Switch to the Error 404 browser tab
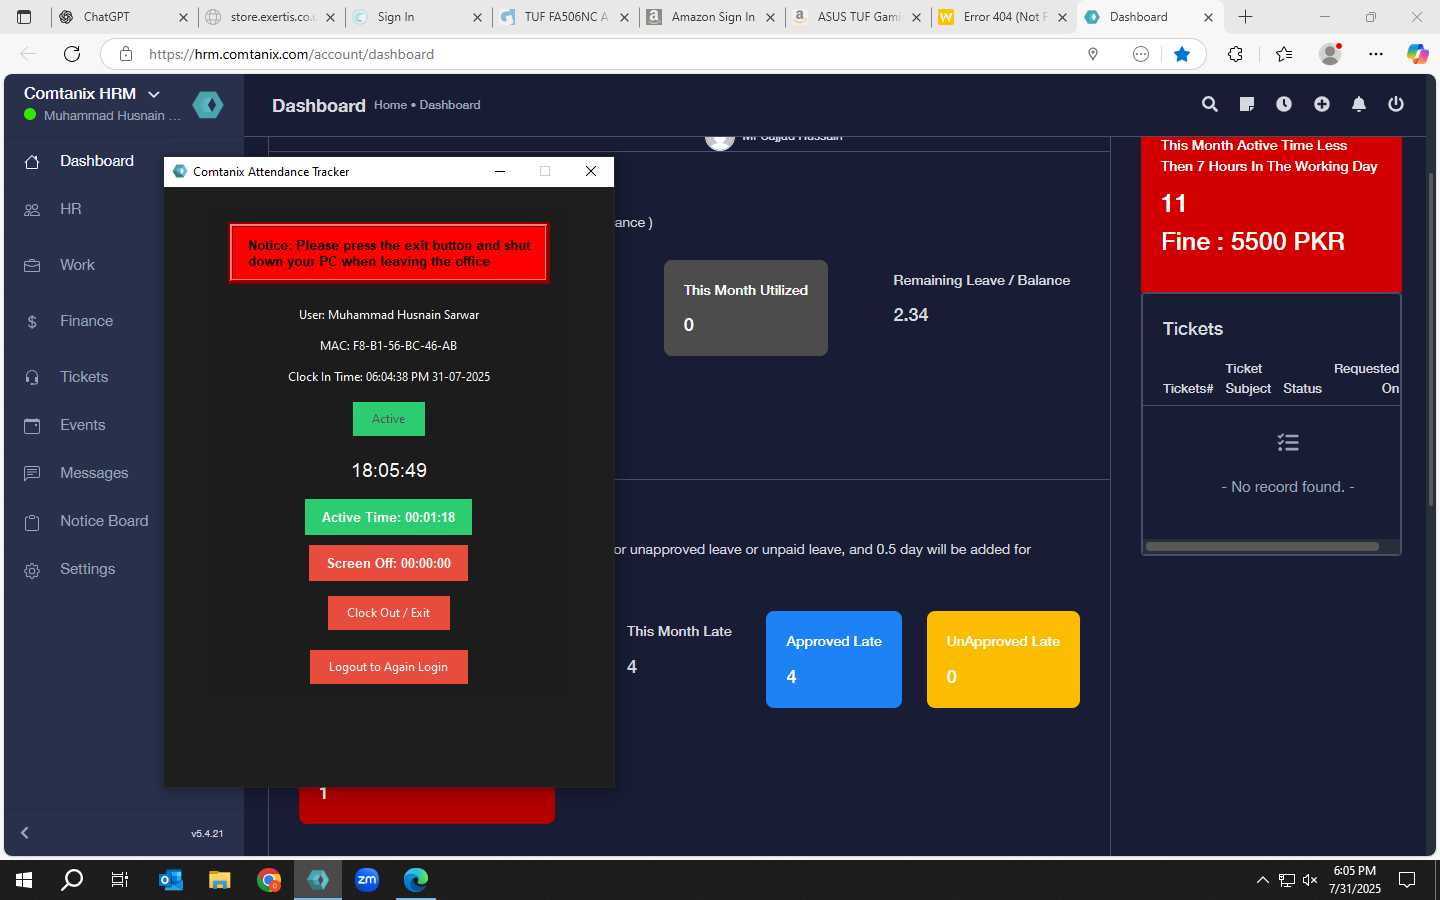Screen dimensions: 1440x900 [1004, 17]
